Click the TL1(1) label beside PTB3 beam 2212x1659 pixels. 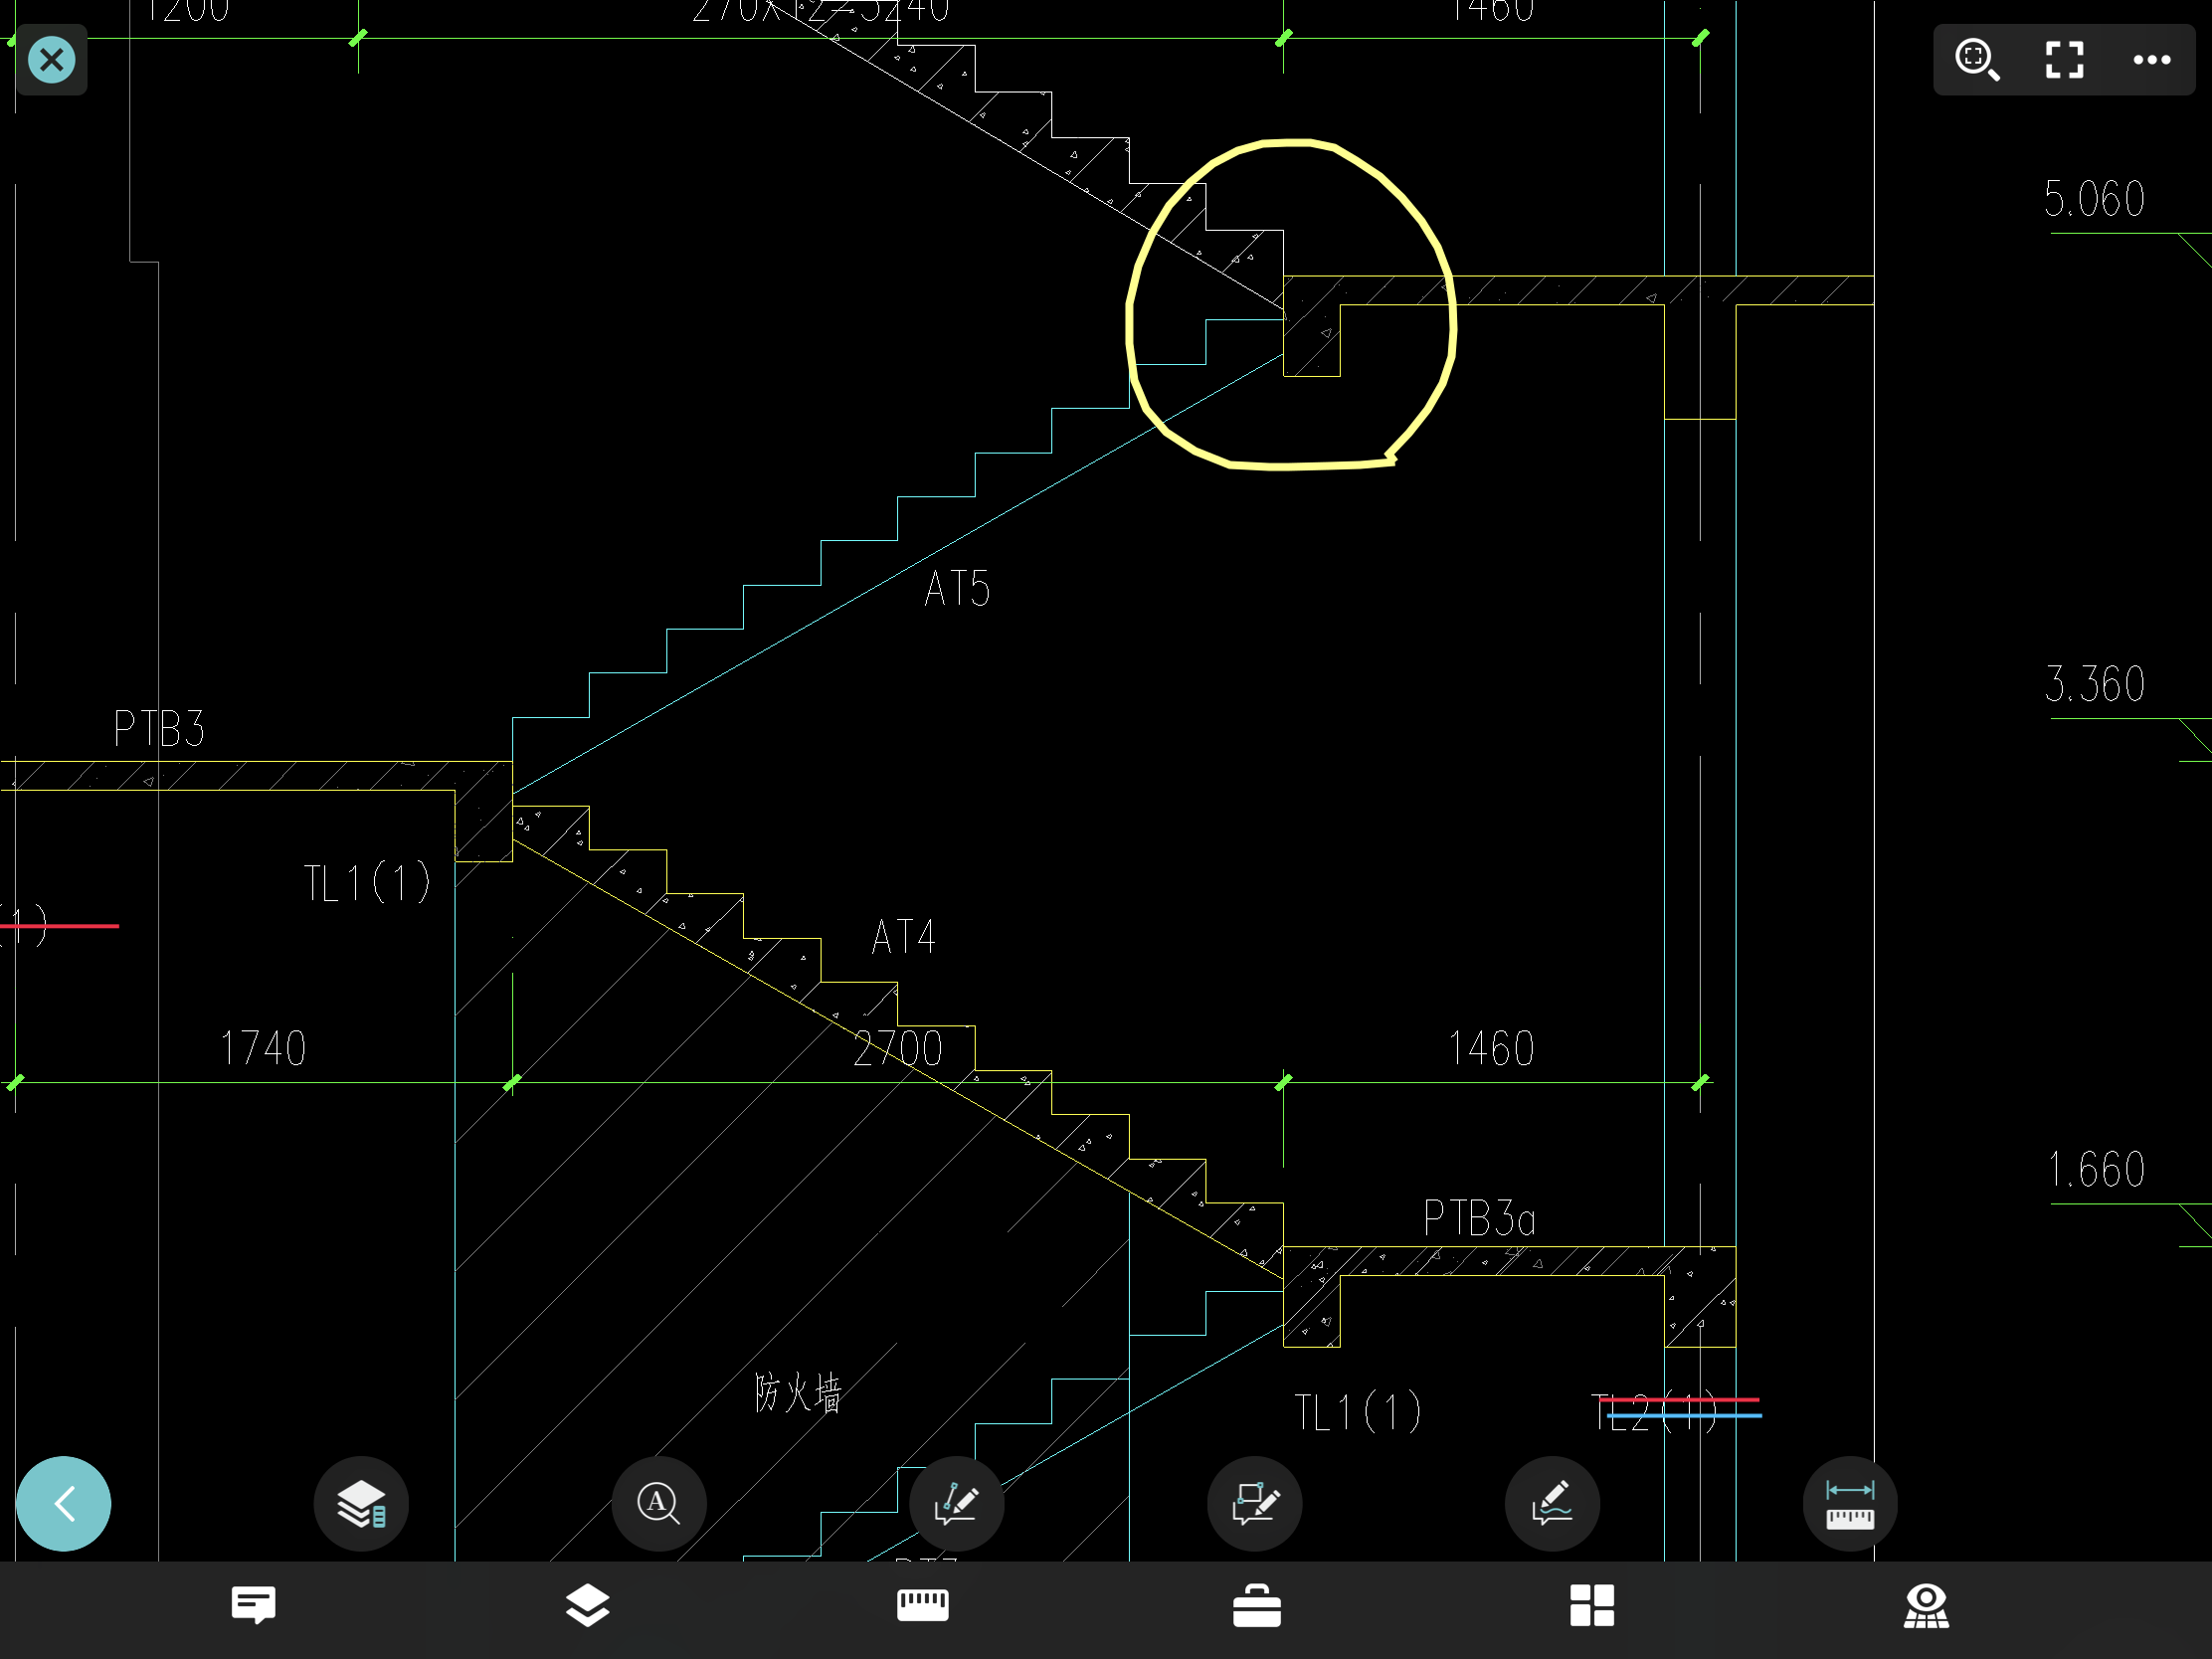pos(367,883)
